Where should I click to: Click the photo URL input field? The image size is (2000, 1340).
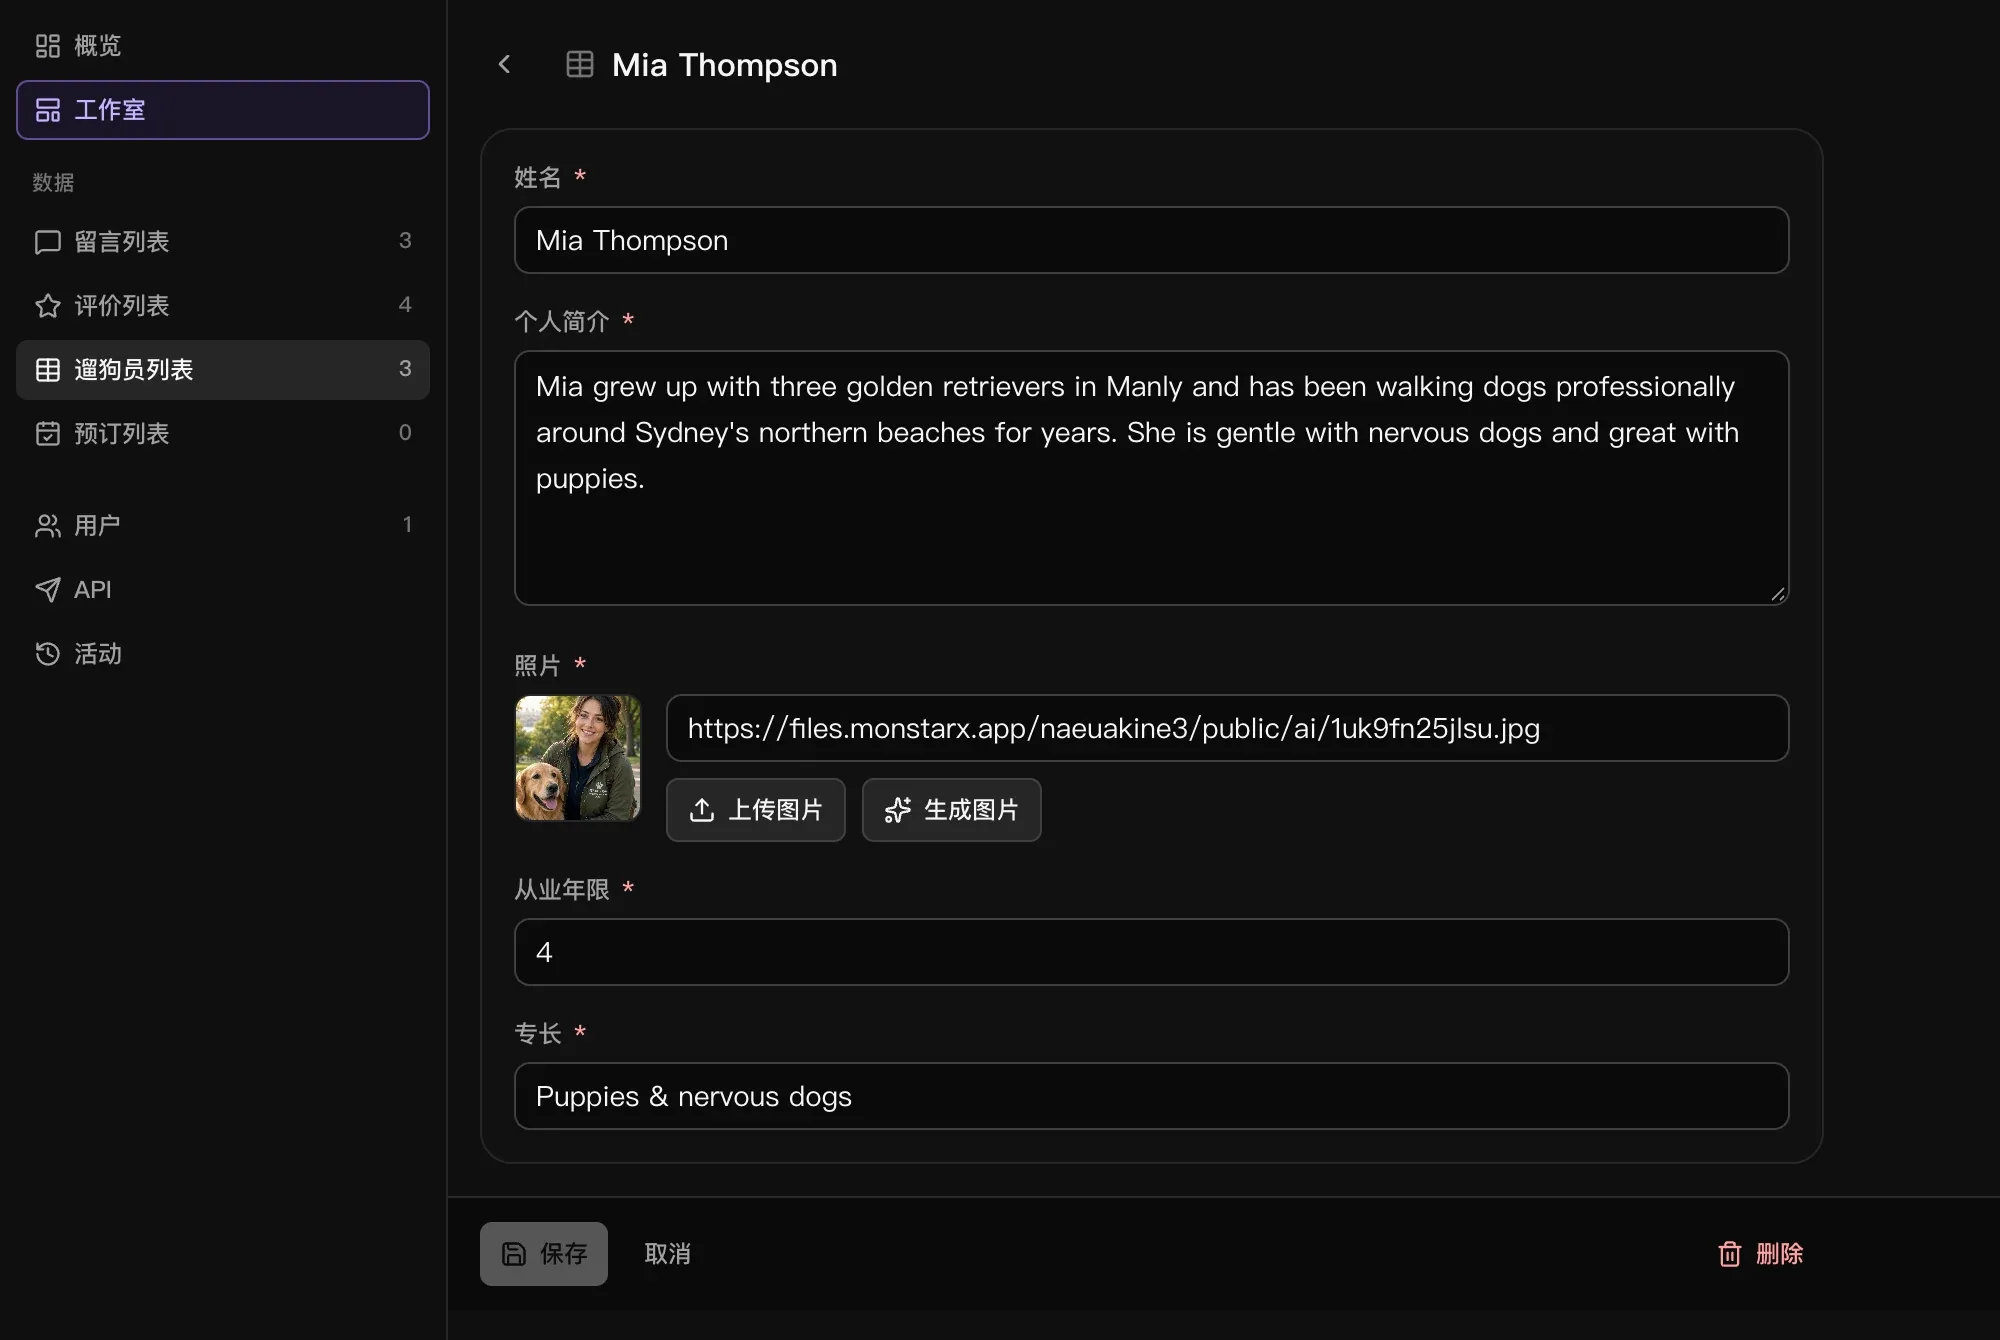1227,728
